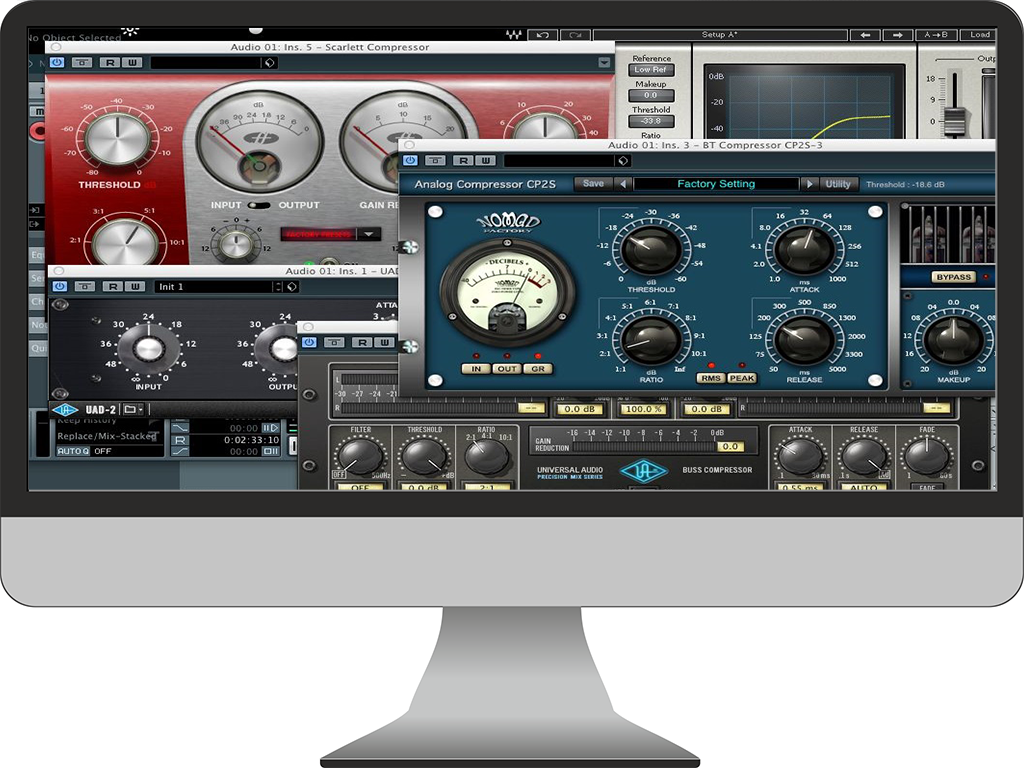Toggle power on UAD Init 1 plugin window
The image size is (1024, 768).
point(59,287)
